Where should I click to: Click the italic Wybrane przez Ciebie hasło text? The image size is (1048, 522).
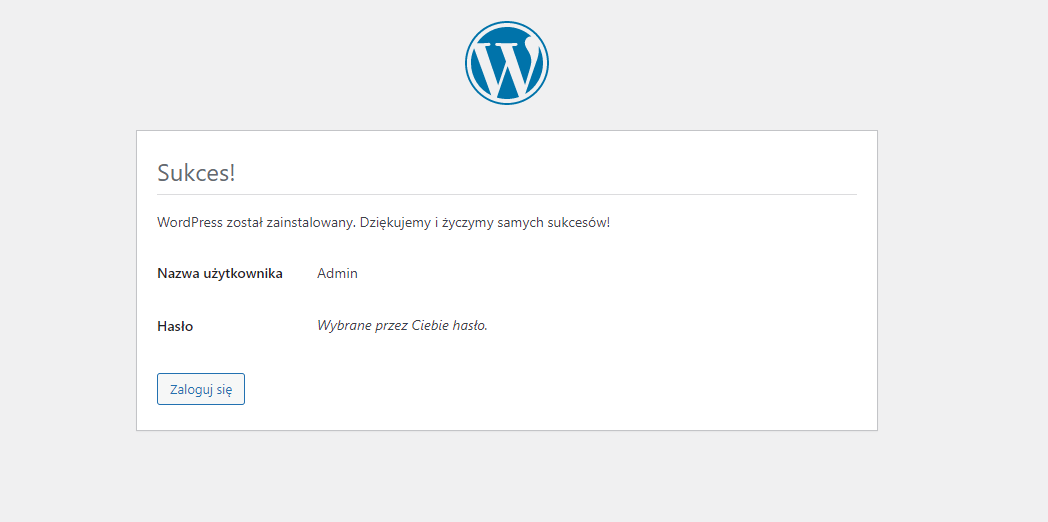click(402, 325)
